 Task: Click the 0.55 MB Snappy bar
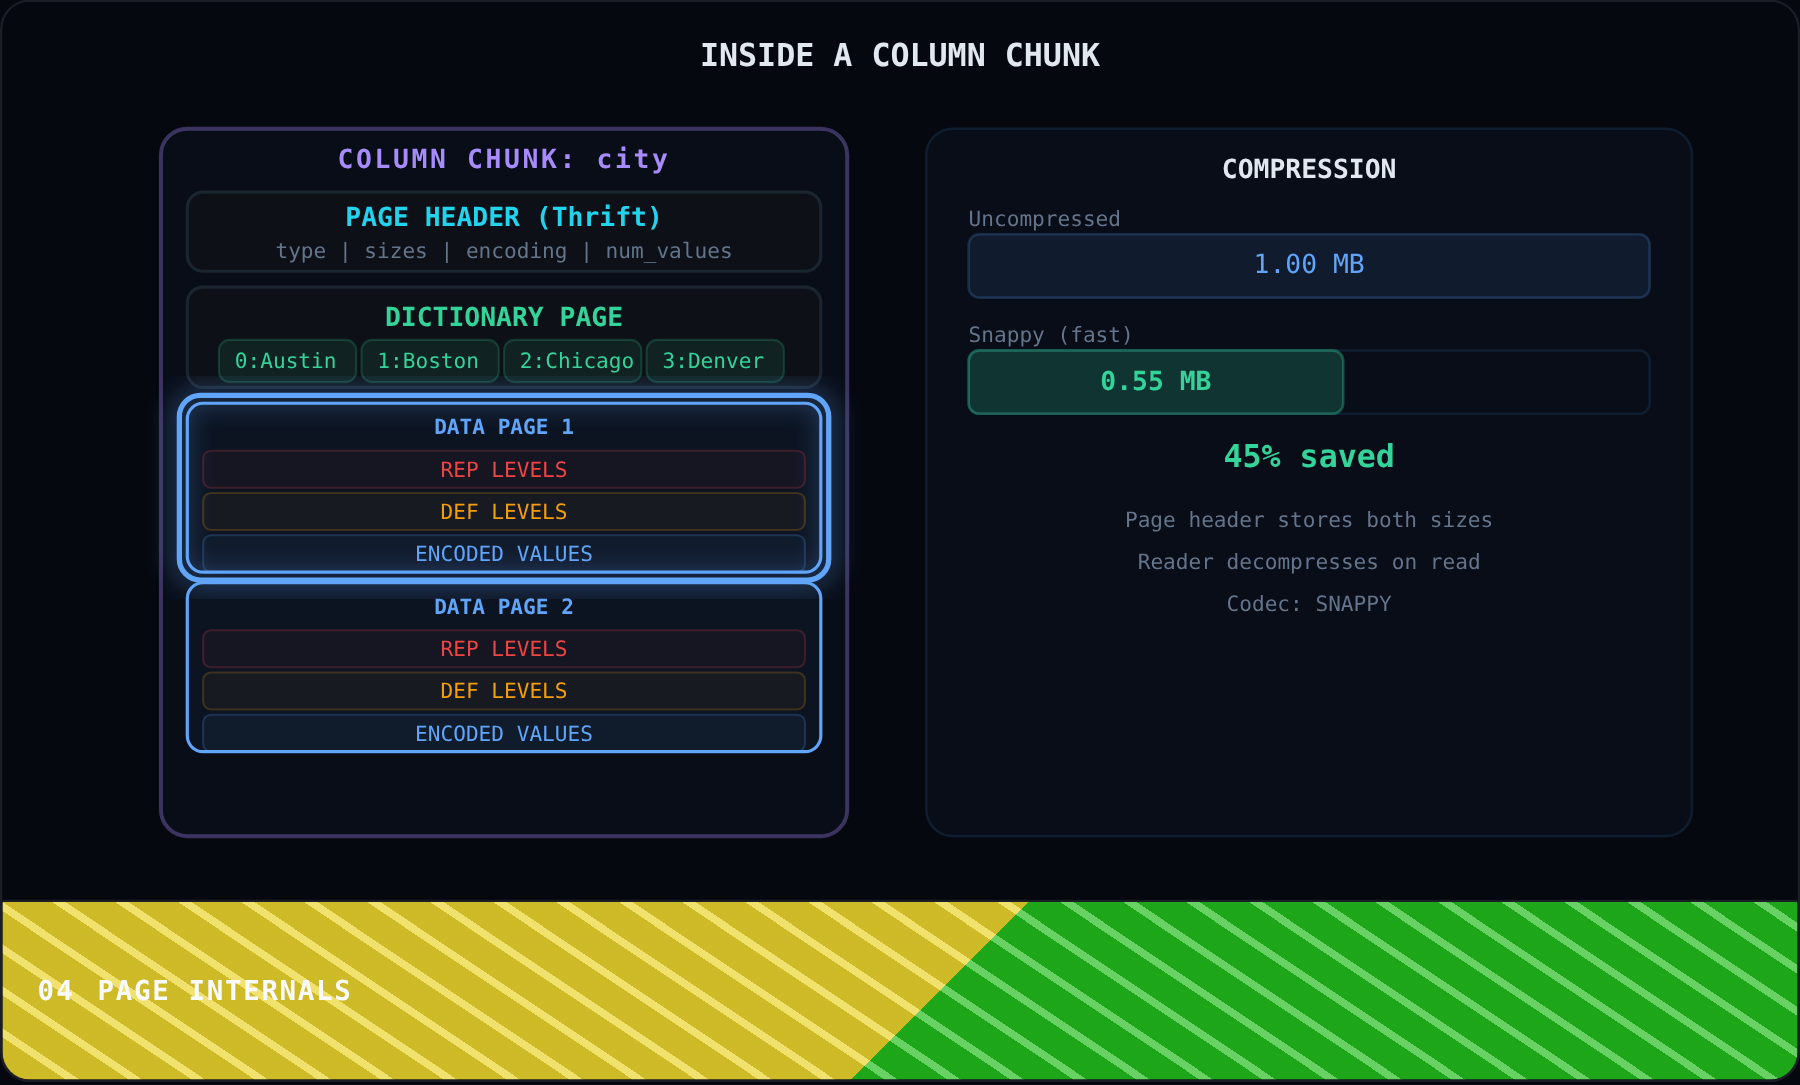1156,382
